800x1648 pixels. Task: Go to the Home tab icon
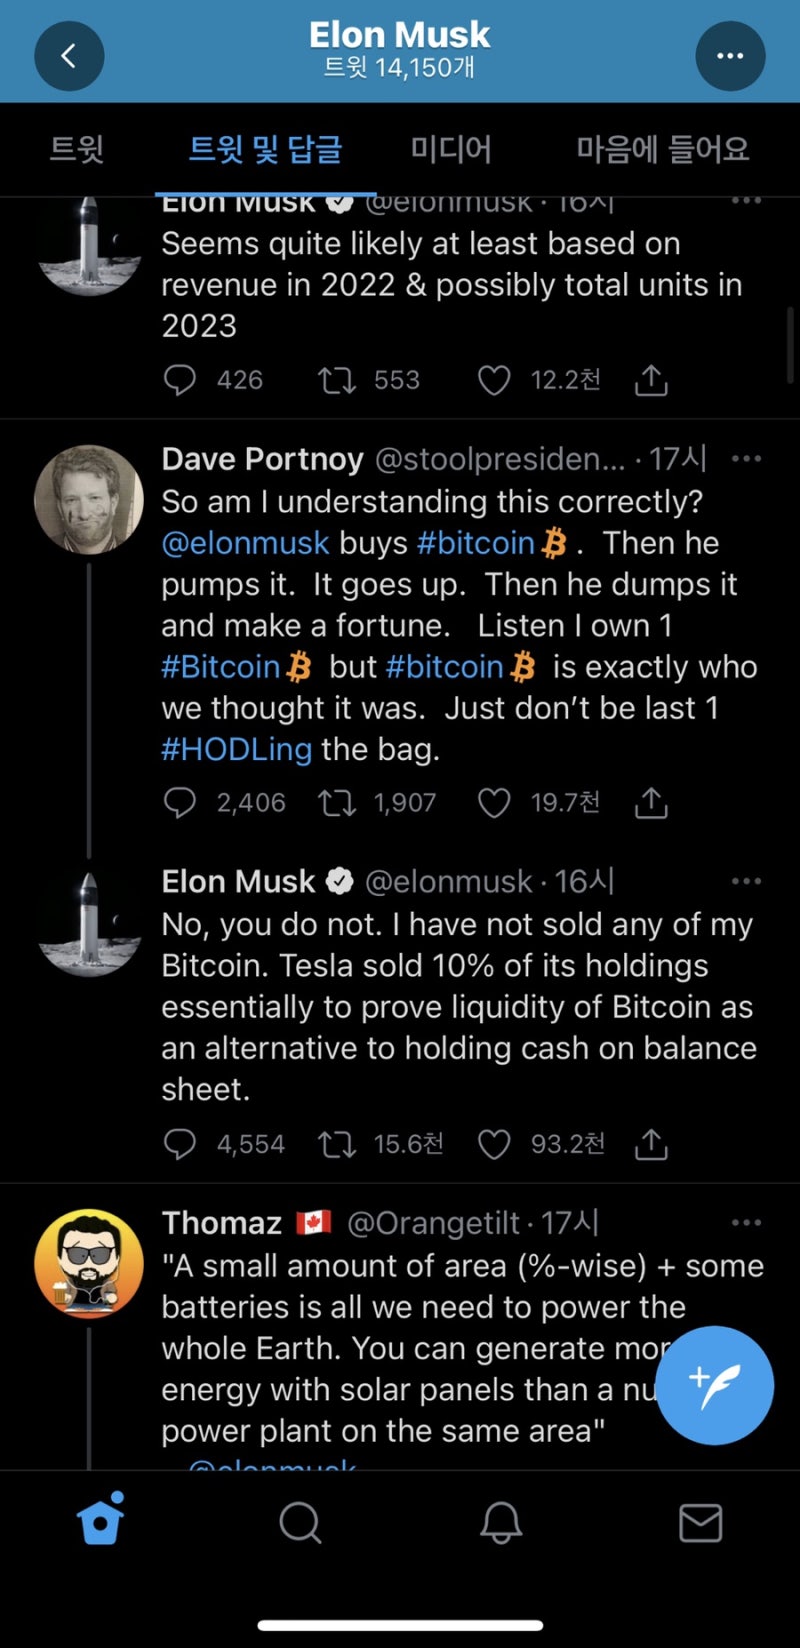click(100, 1522)
